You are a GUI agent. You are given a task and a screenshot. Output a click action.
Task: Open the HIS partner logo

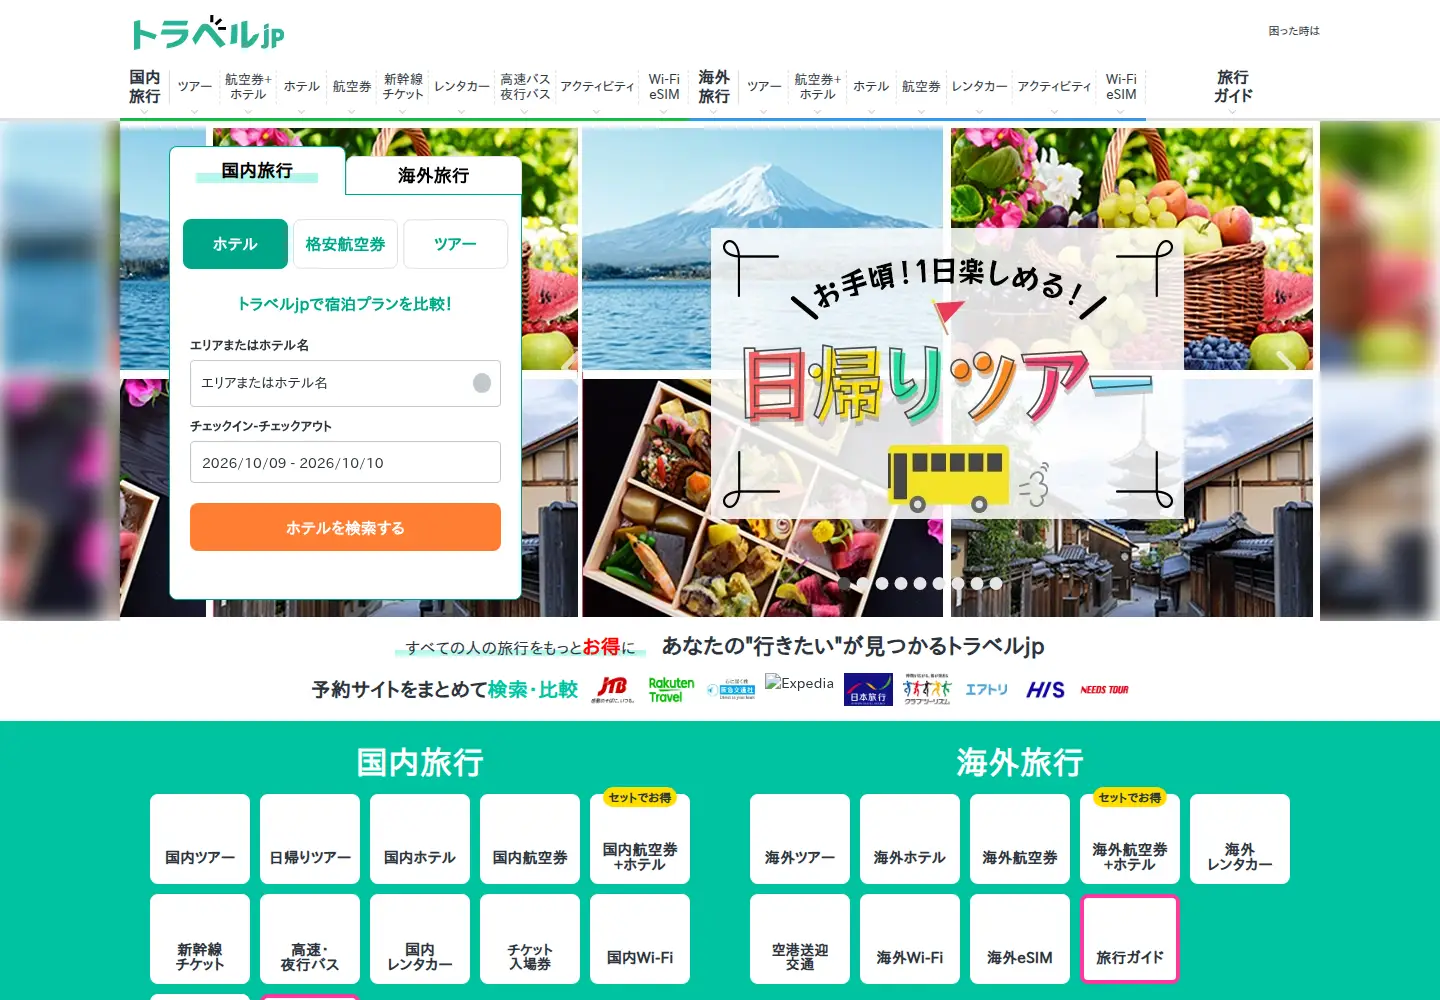pyautogui.click(x=1045, y=690)
